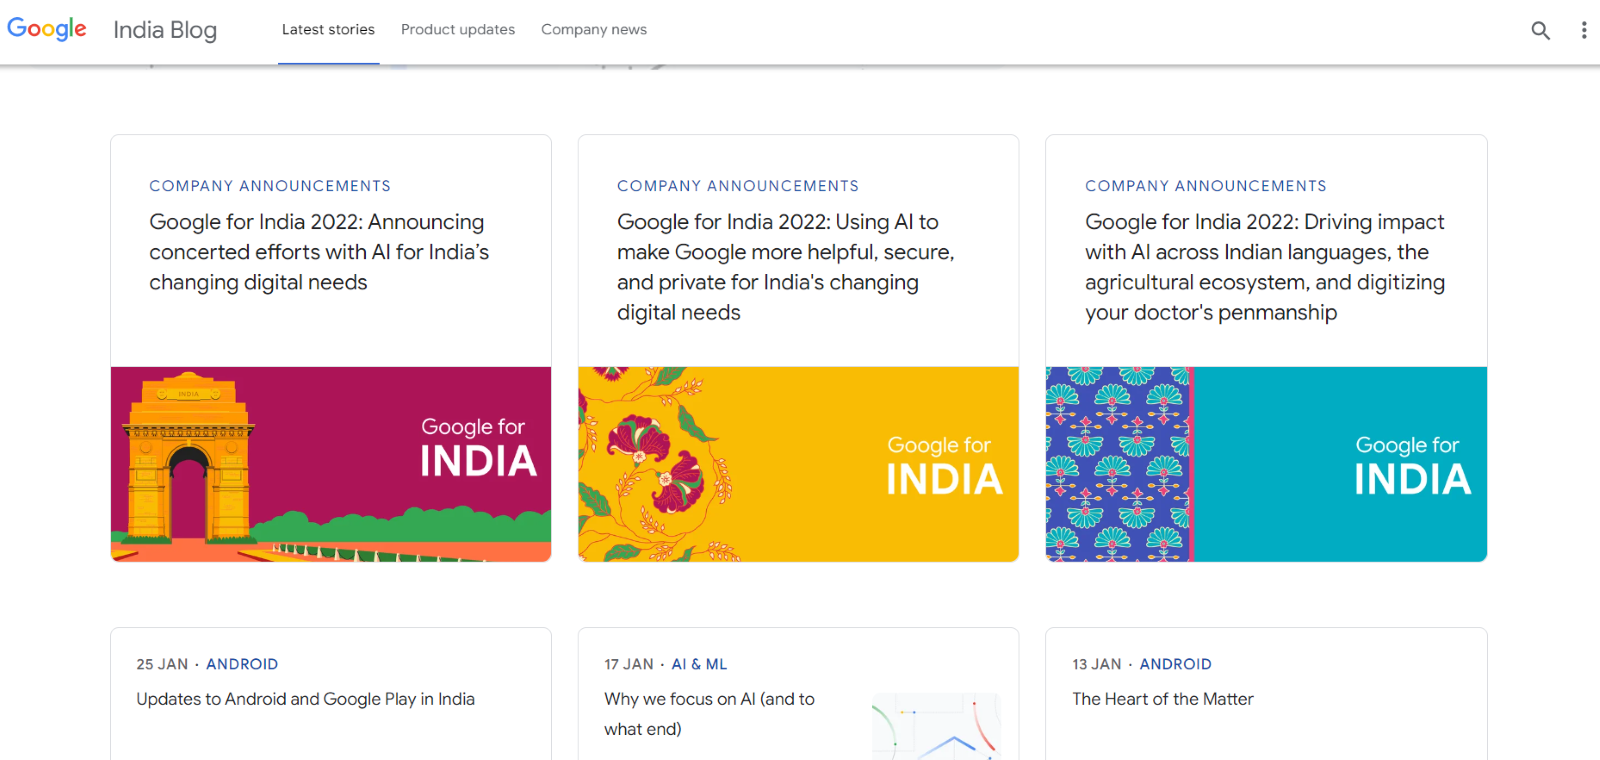Click the 17 JAN date text

[629, 664]
